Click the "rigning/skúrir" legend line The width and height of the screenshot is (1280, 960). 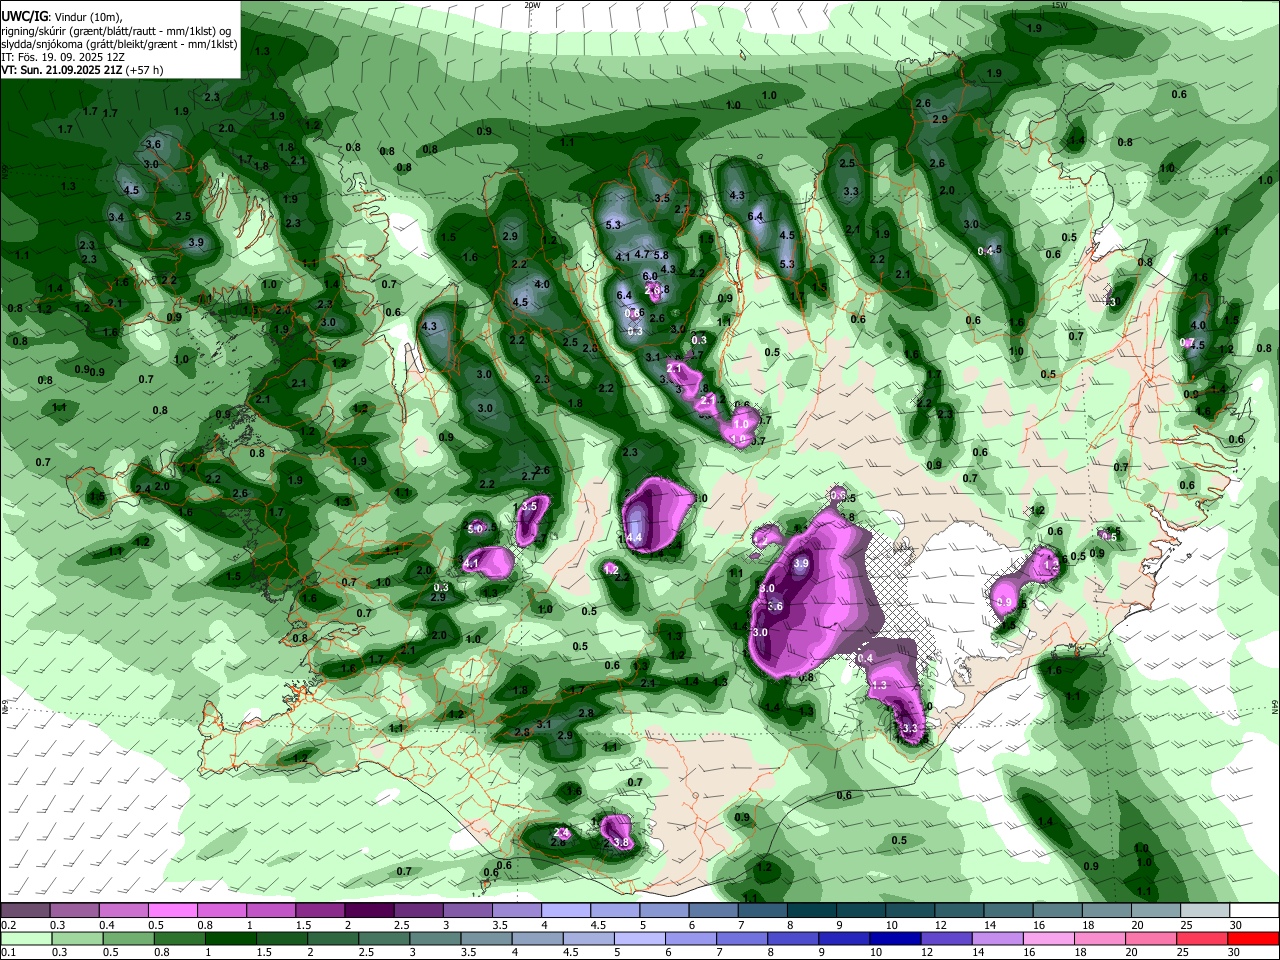tap(118, 31)
